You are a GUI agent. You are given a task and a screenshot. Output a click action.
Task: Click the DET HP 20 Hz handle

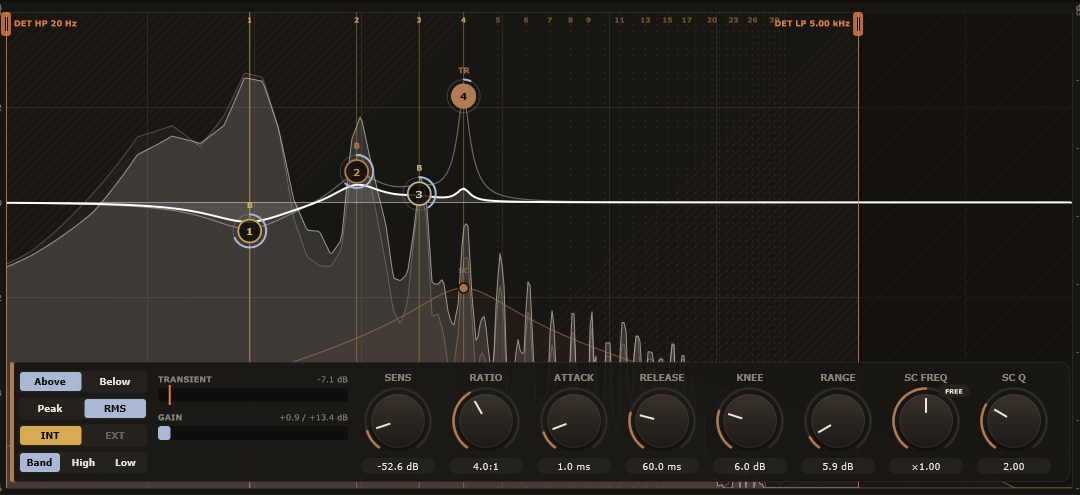tap(6, 24)
